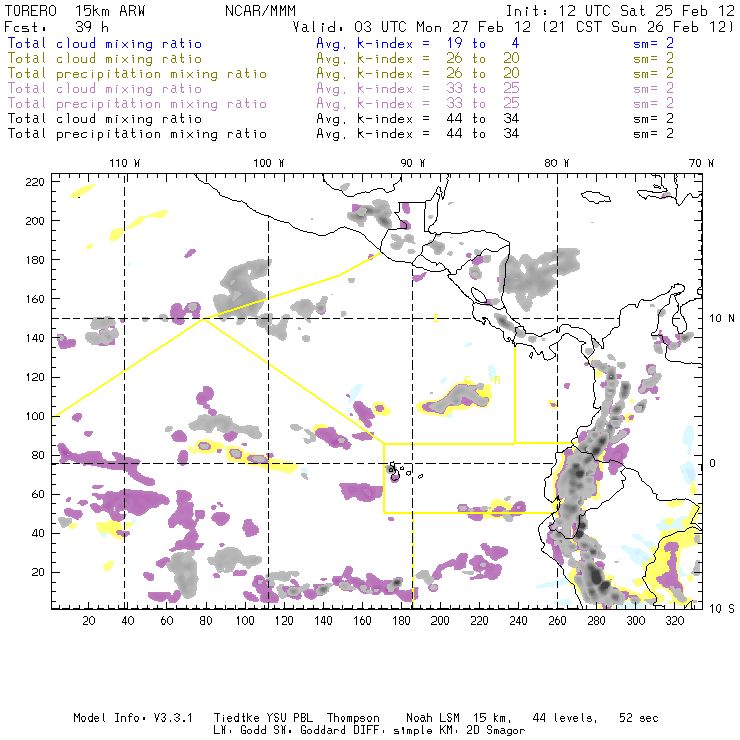Viewport: 740px width, 740px height.
Task: Click the "10 N" latitude label
Action: tap(722, 319)
